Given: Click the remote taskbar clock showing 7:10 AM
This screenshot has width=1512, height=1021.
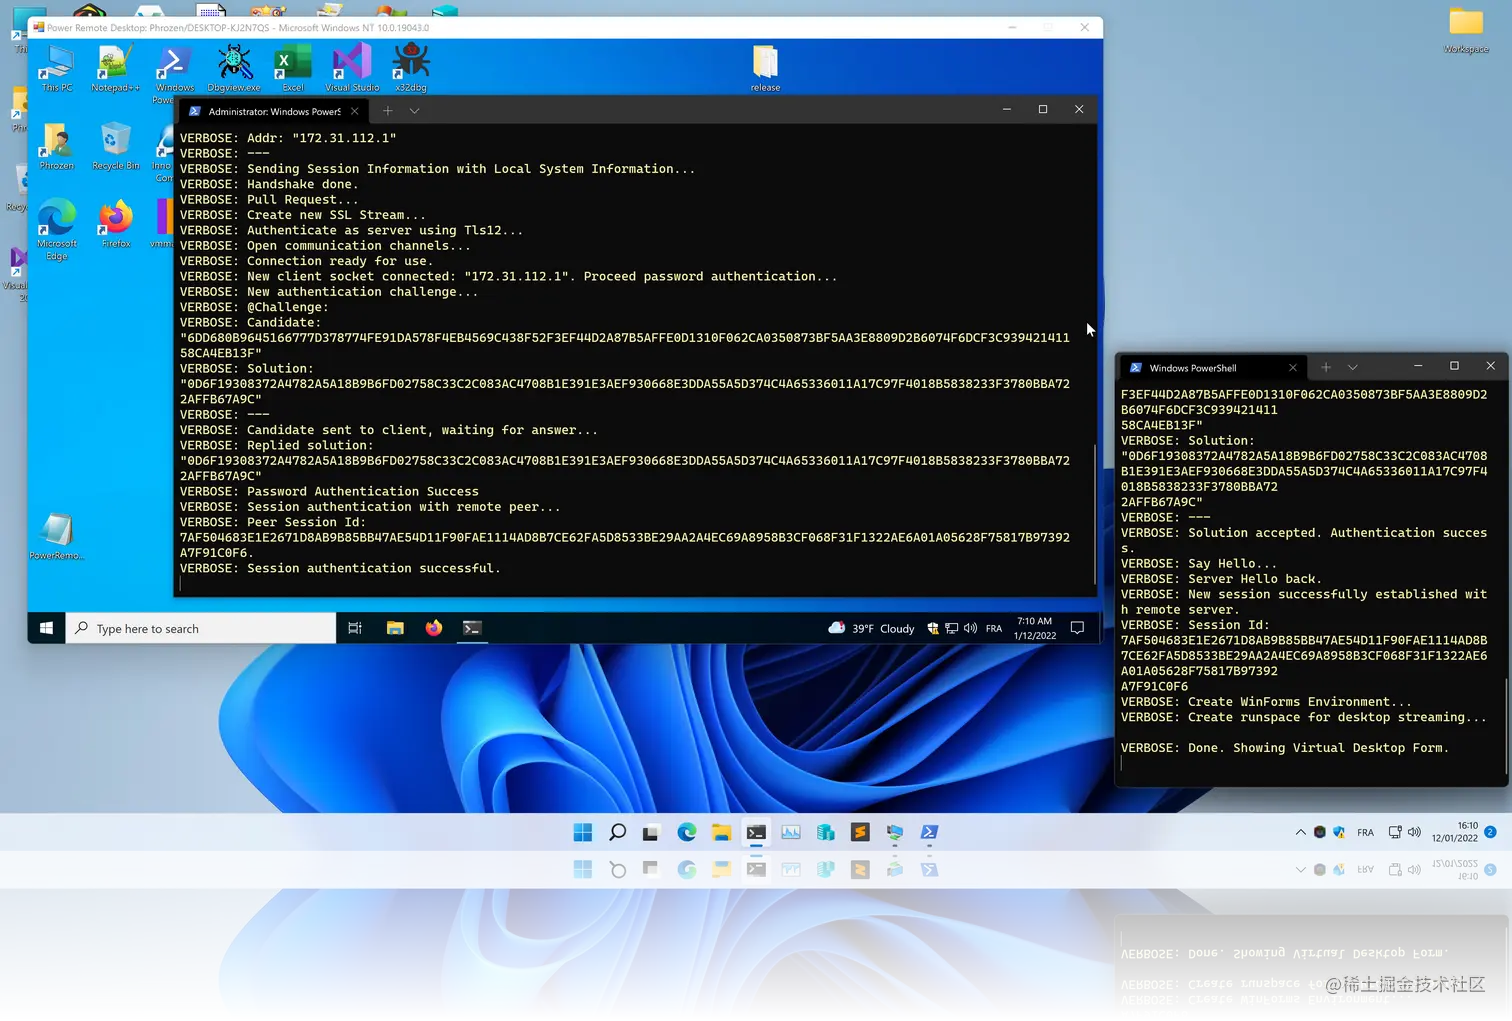Looking at the screenshot, I should tap(1035, 628).
